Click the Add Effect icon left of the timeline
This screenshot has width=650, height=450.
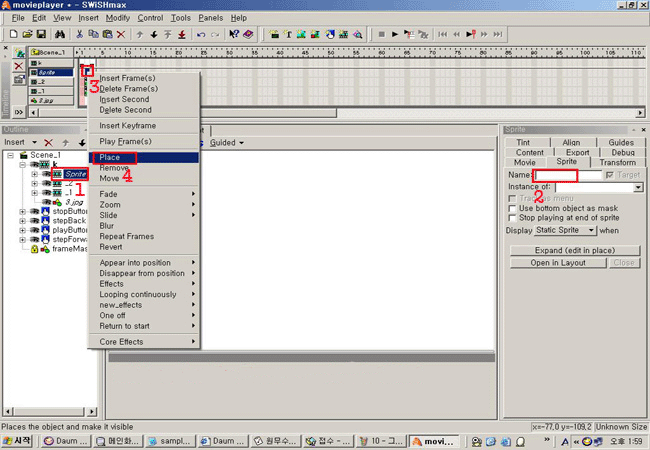(x=19, y=53)
